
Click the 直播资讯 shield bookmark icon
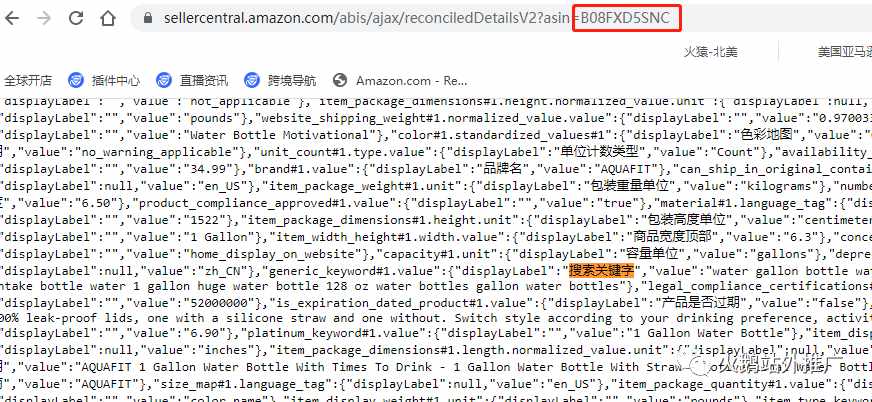pos(164,81)
